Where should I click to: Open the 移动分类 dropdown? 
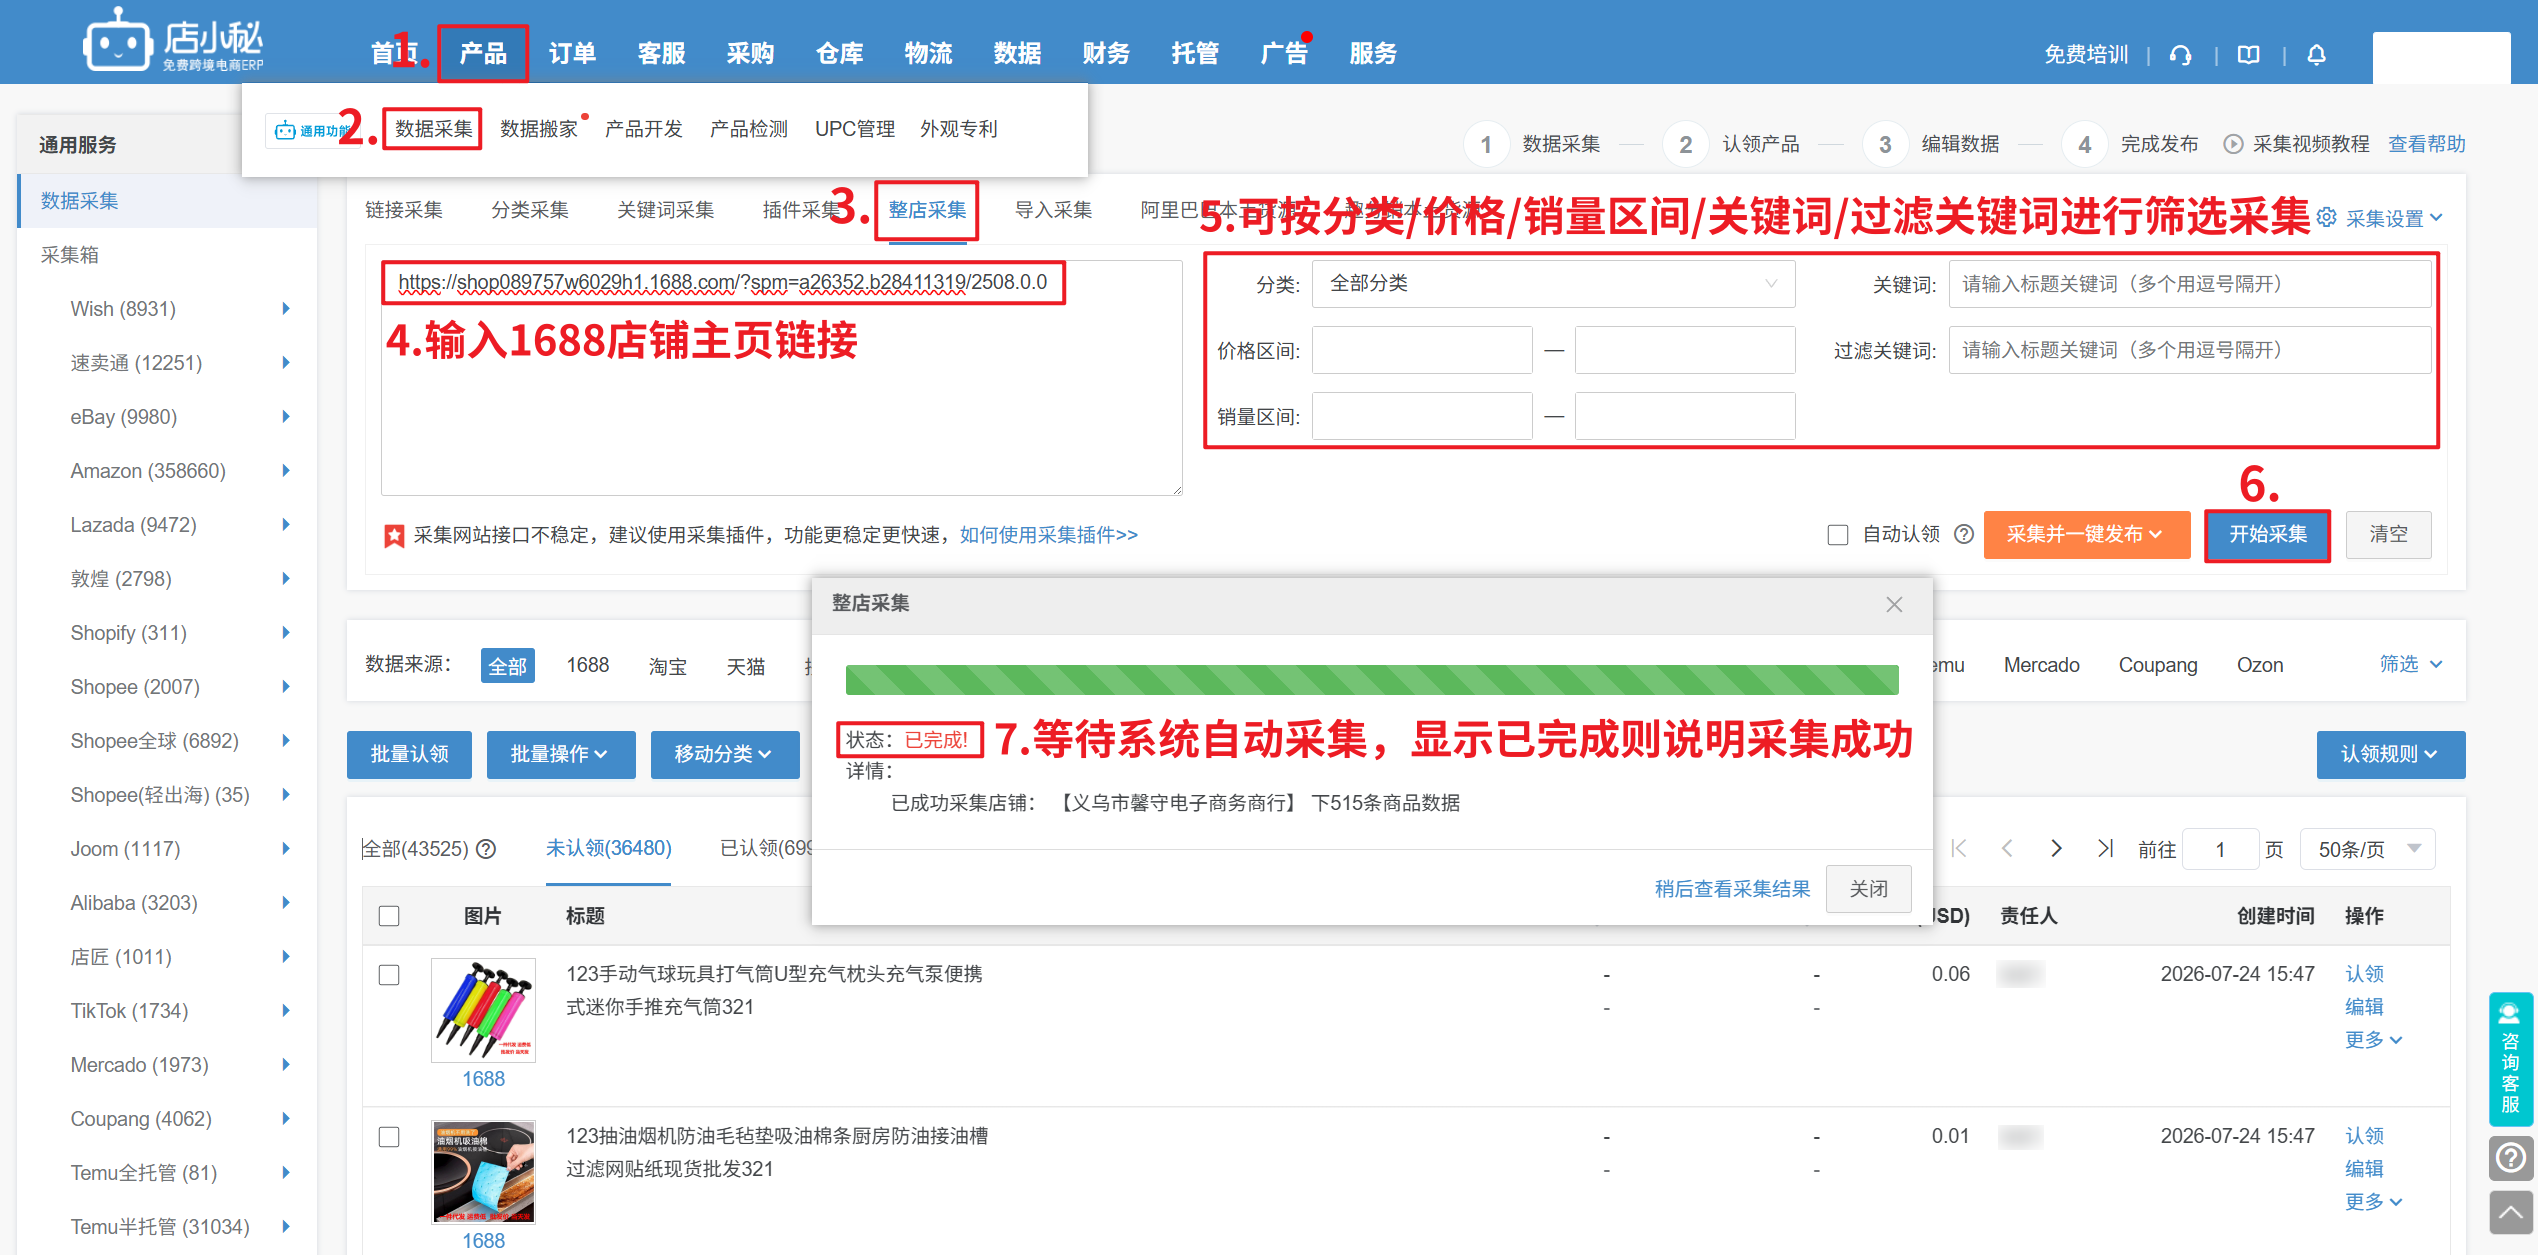(724, 754)
